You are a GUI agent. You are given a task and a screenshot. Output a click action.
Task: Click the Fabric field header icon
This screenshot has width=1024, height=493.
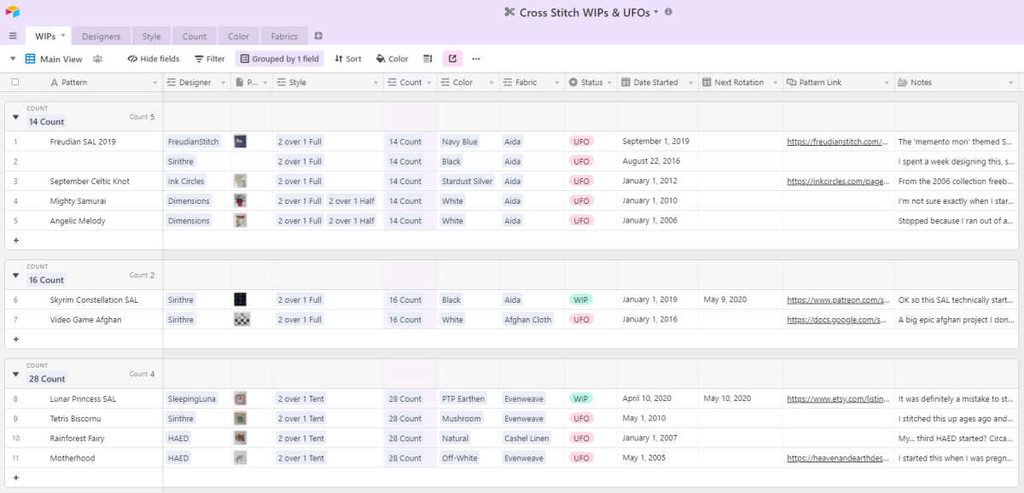click(x=508, y=82)
